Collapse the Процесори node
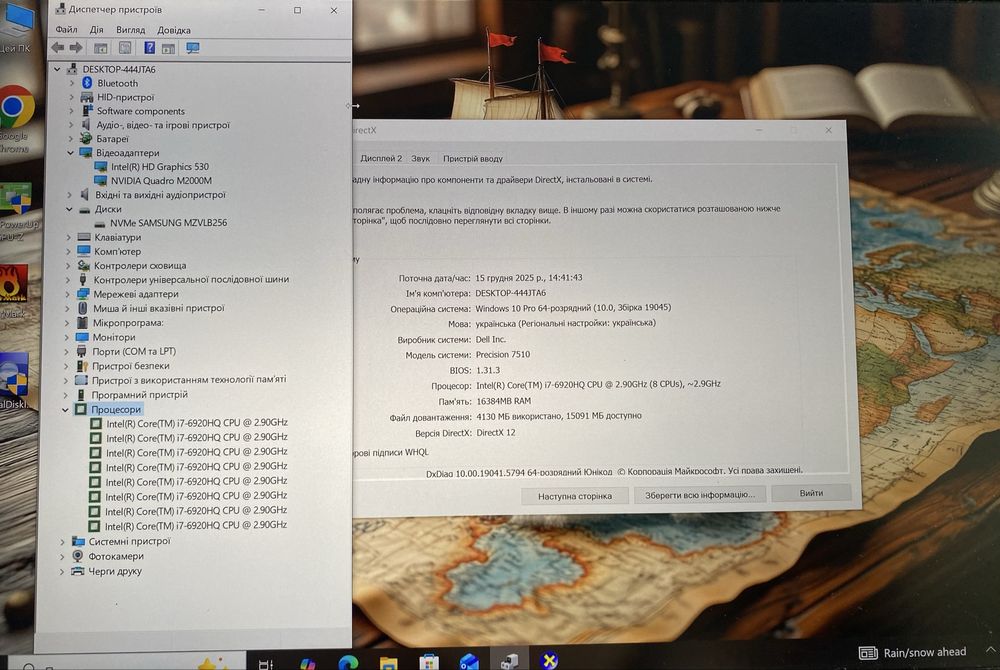The height and width of the screenshot is (670, 1000). 65,410
